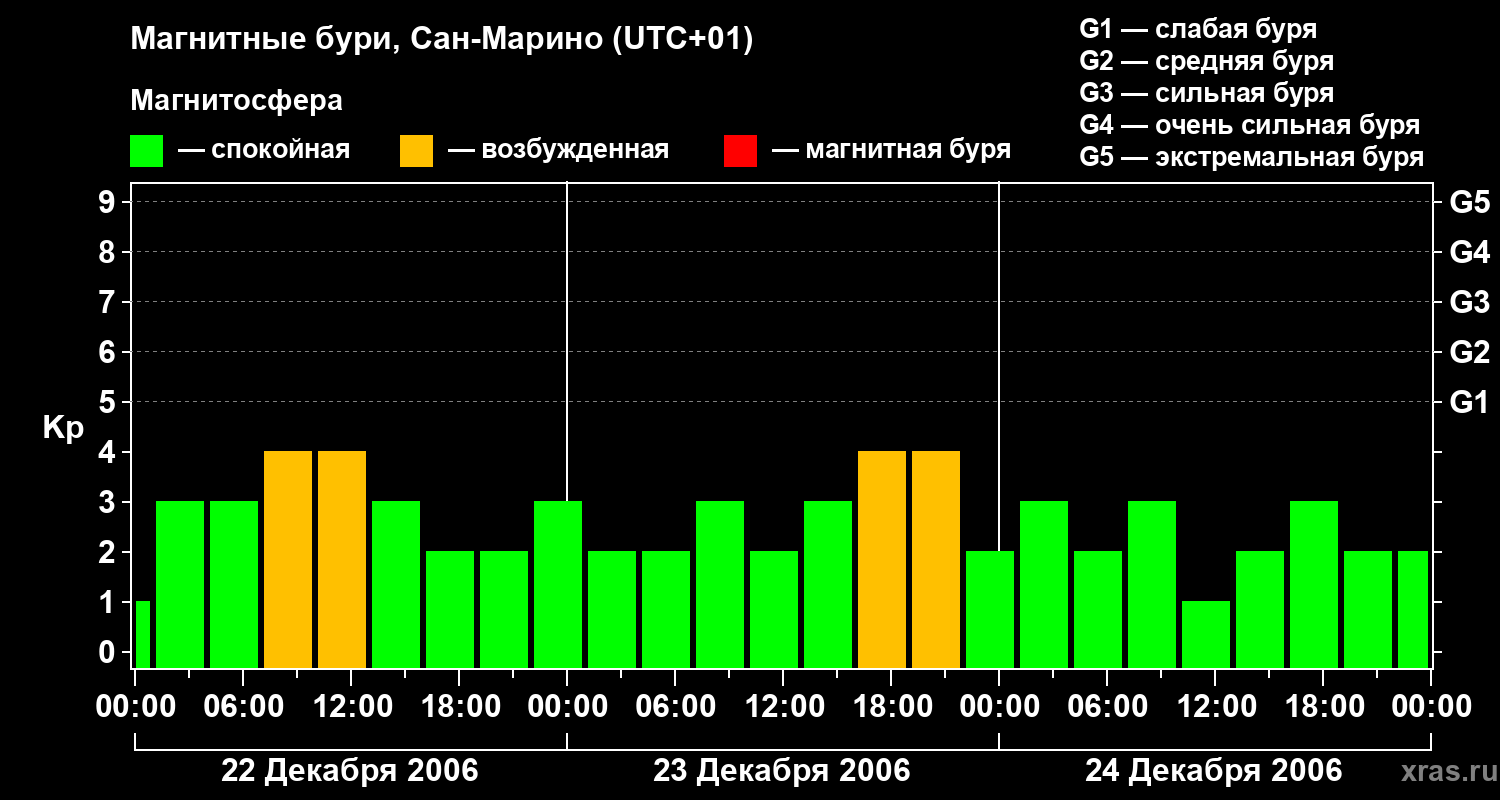Select the 'G5 — экстремальная буря' legend line

click(x=1252, y=157)
